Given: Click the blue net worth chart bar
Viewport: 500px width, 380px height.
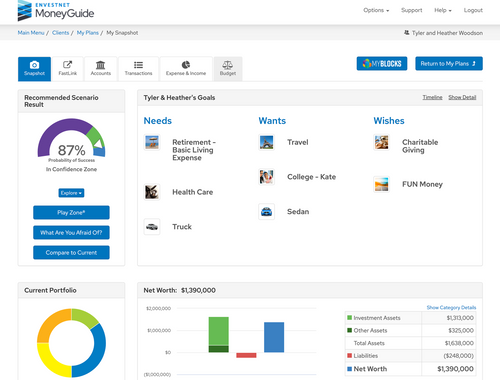Looking at the screenshot, I should 274,337.
